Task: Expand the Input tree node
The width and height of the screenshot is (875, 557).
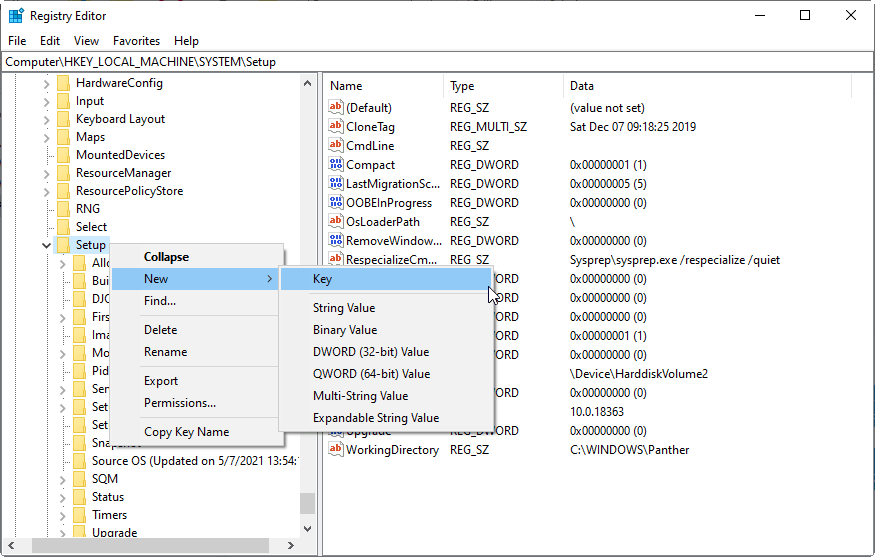Action: [46, 102]
